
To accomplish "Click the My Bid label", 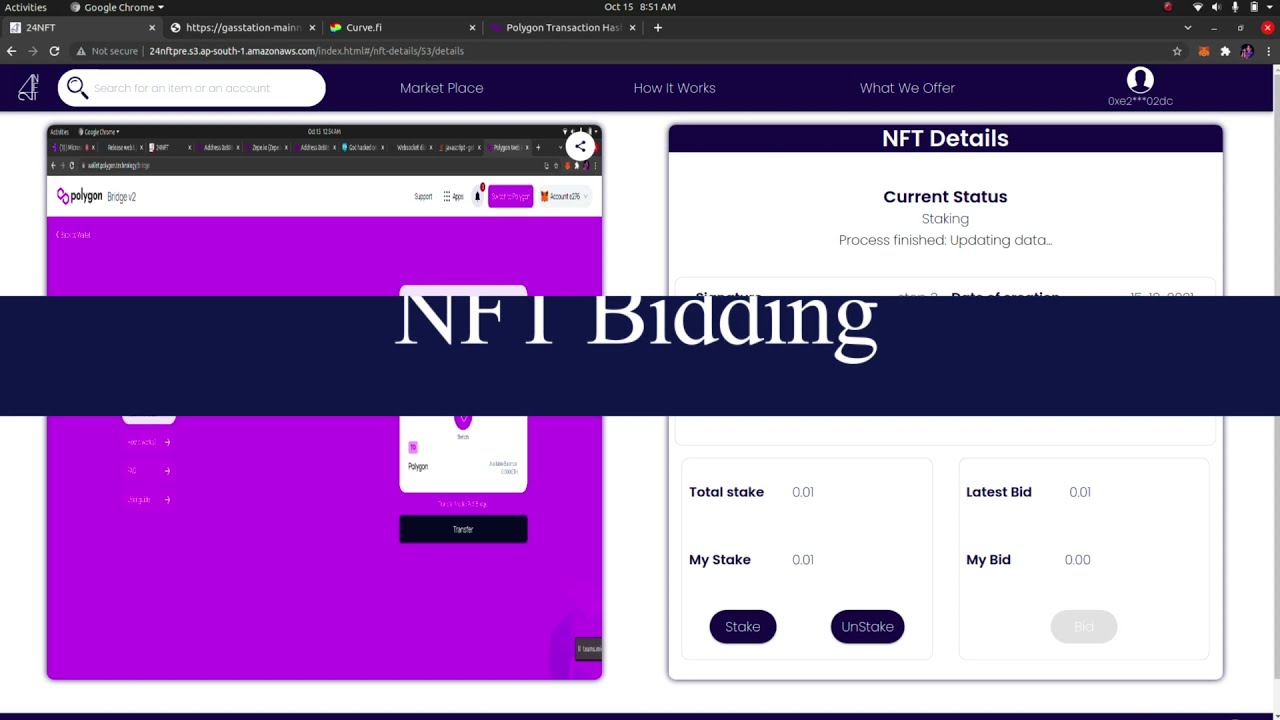I will pyautogui.click(x=988, y=560).
